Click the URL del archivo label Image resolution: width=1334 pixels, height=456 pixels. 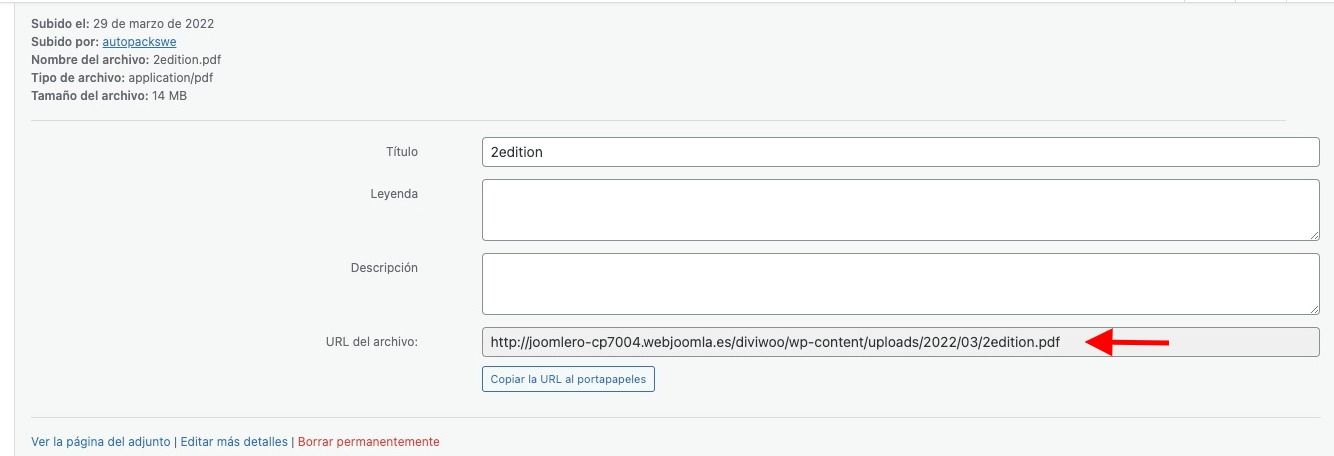click(x=365, y=342)
